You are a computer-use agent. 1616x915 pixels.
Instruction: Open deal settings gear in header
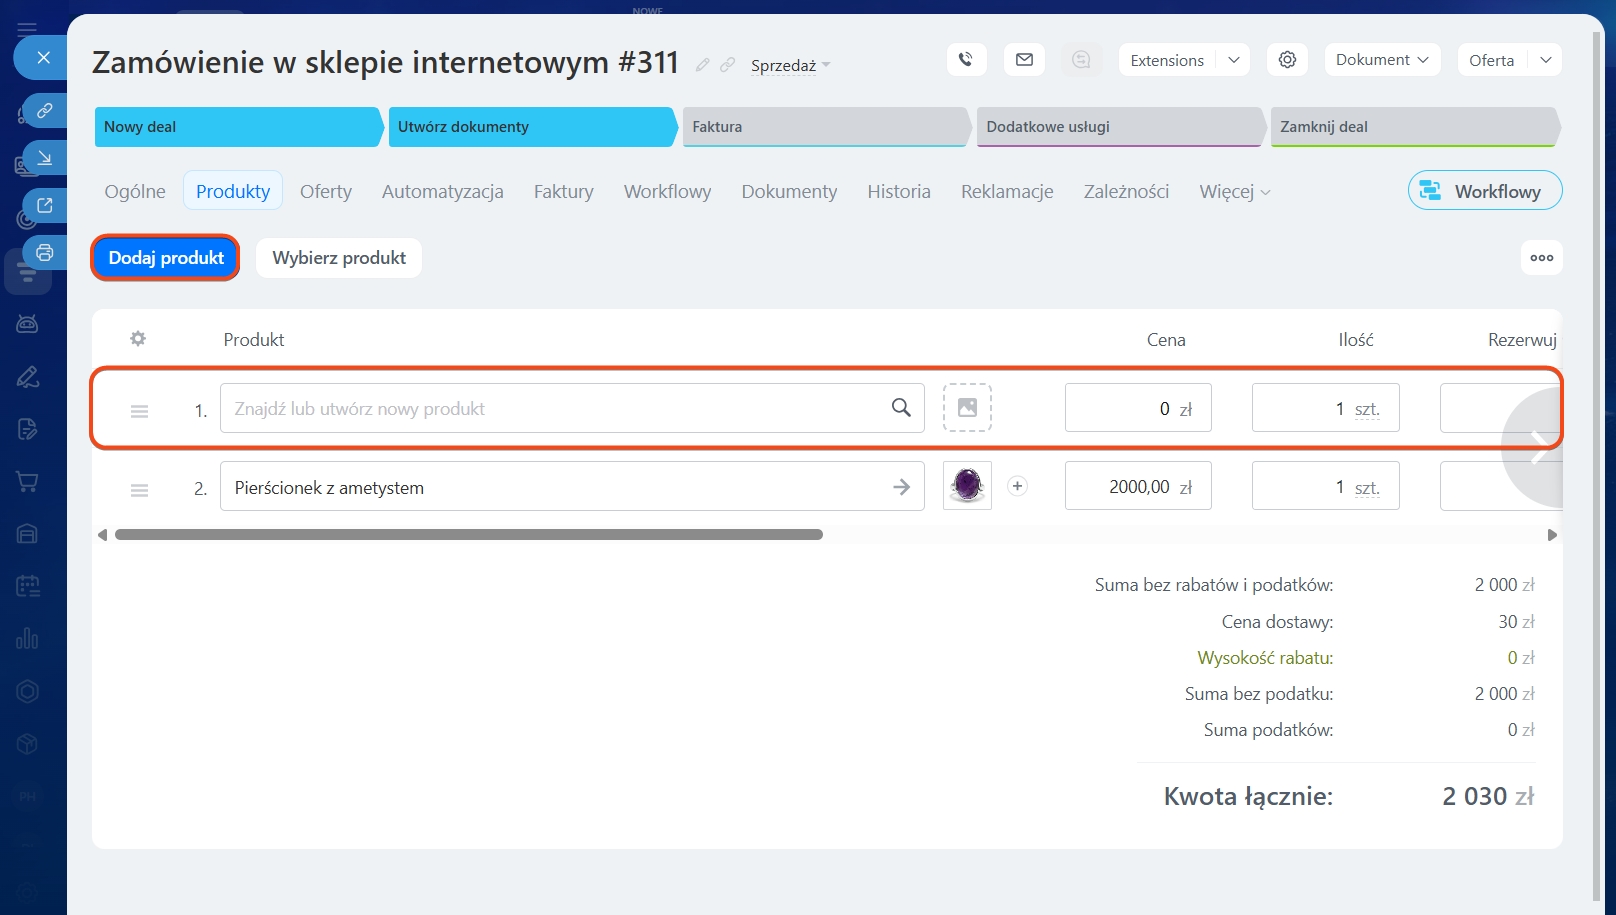click(1287, 60)
